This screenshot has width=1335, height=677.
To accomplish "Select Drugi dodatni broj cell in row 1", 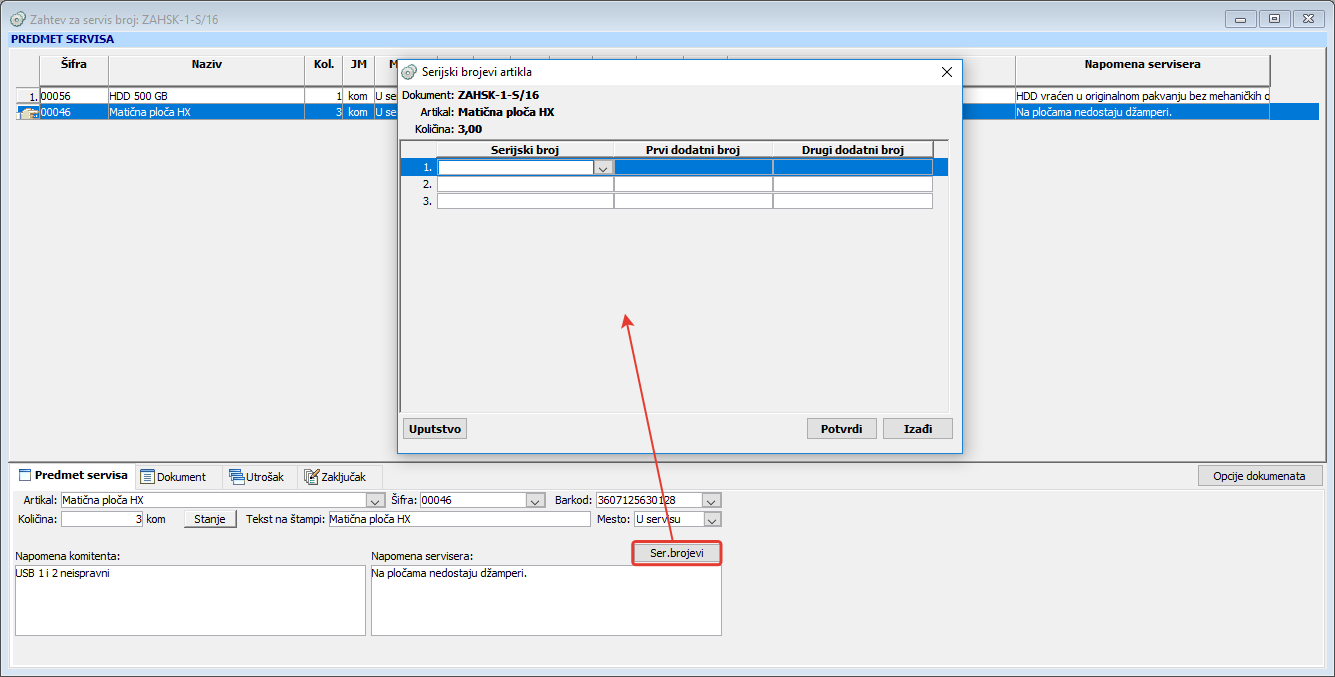I will 853,168.
